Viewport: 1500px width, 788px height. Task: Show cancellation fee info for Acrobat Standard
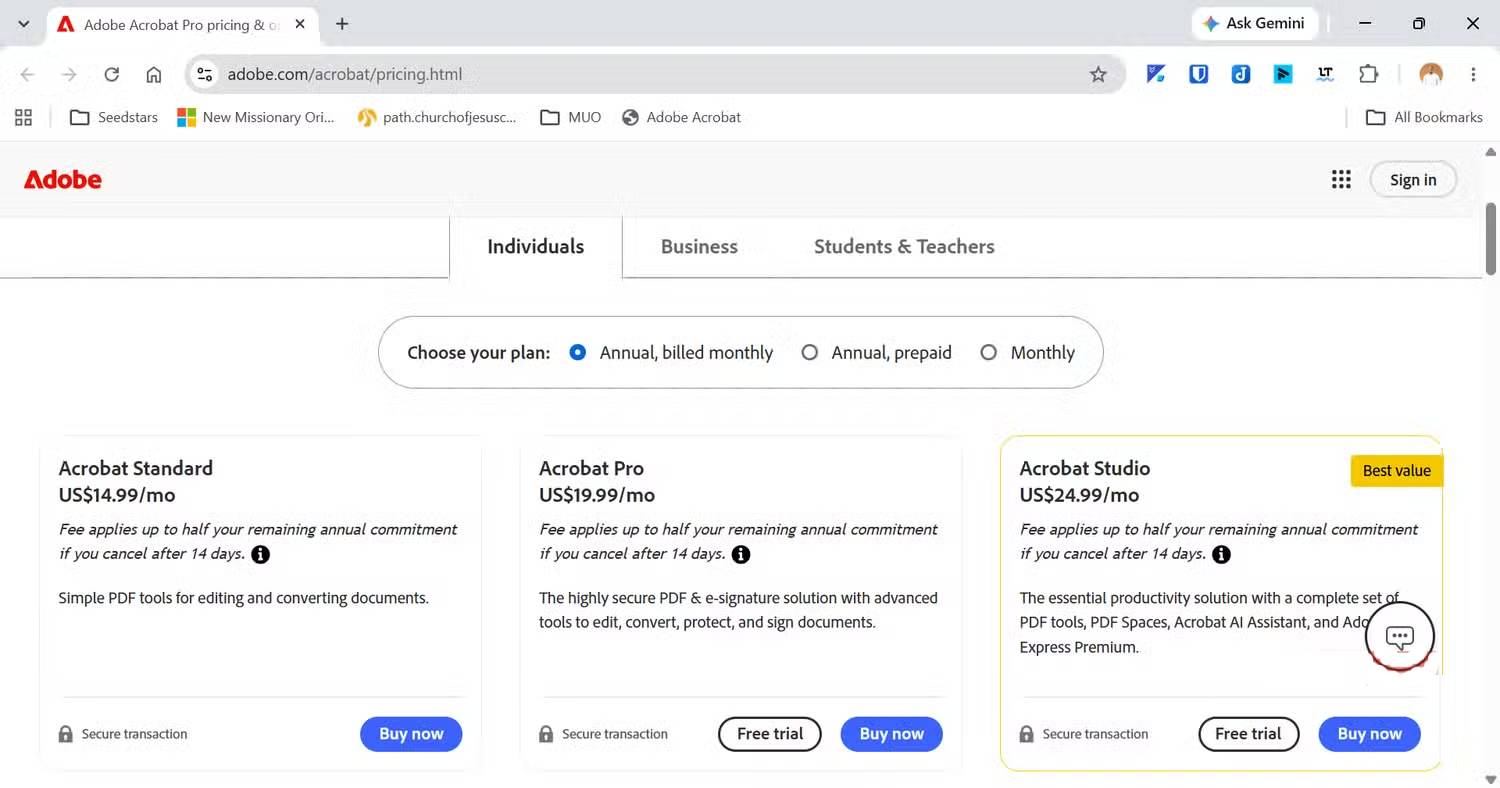[260, 554]
